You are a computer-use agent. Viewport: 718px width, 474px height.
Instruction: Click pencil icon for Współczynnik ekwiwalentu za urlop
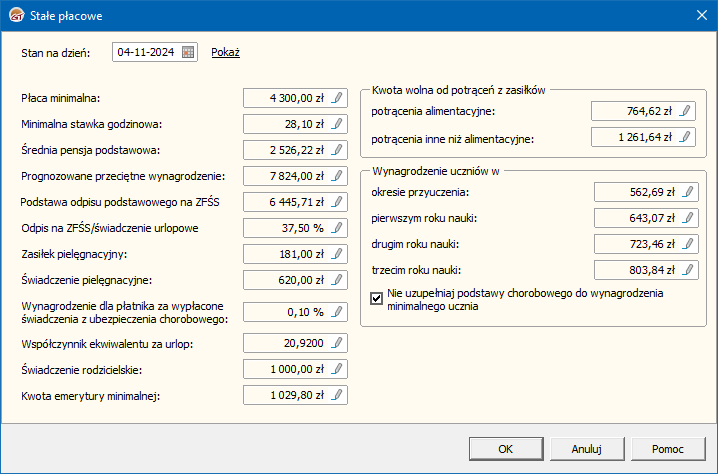coord(337,343)
